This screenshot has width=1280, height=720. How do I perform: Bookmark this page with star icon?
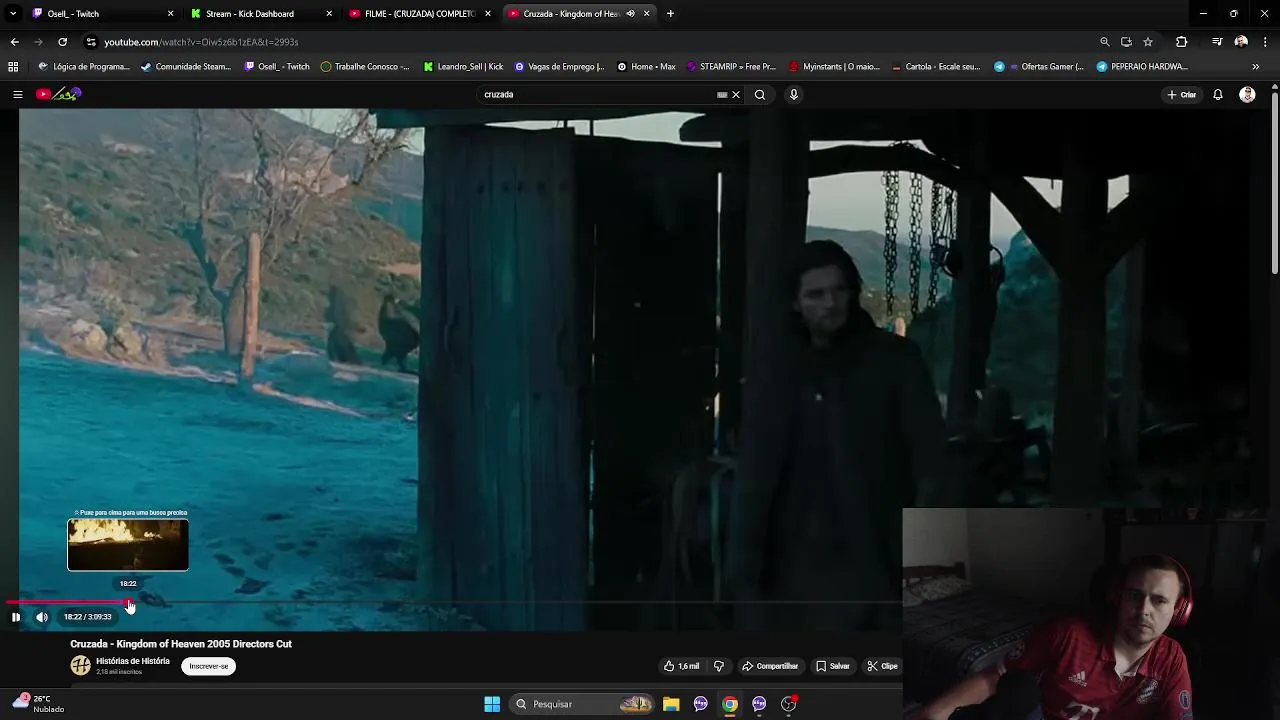[x=1148, y=42]
